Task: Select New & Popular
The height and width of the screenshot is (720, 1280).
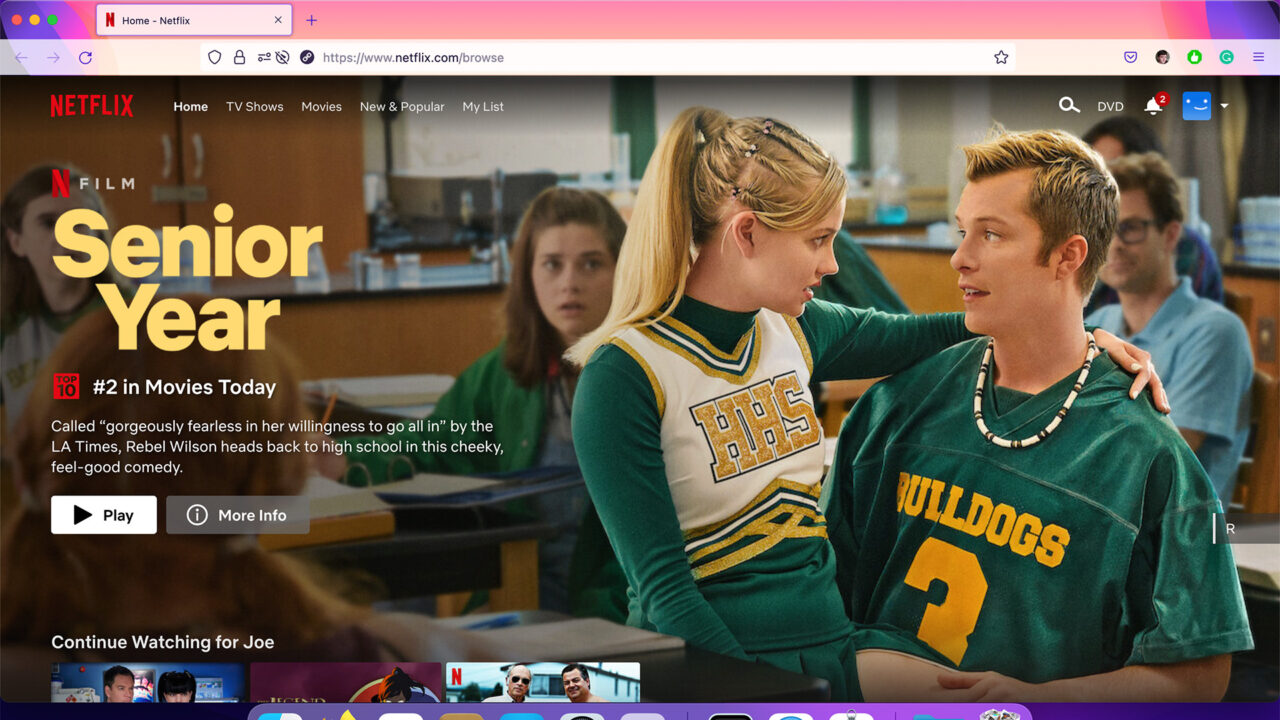Action: (402, 106)
